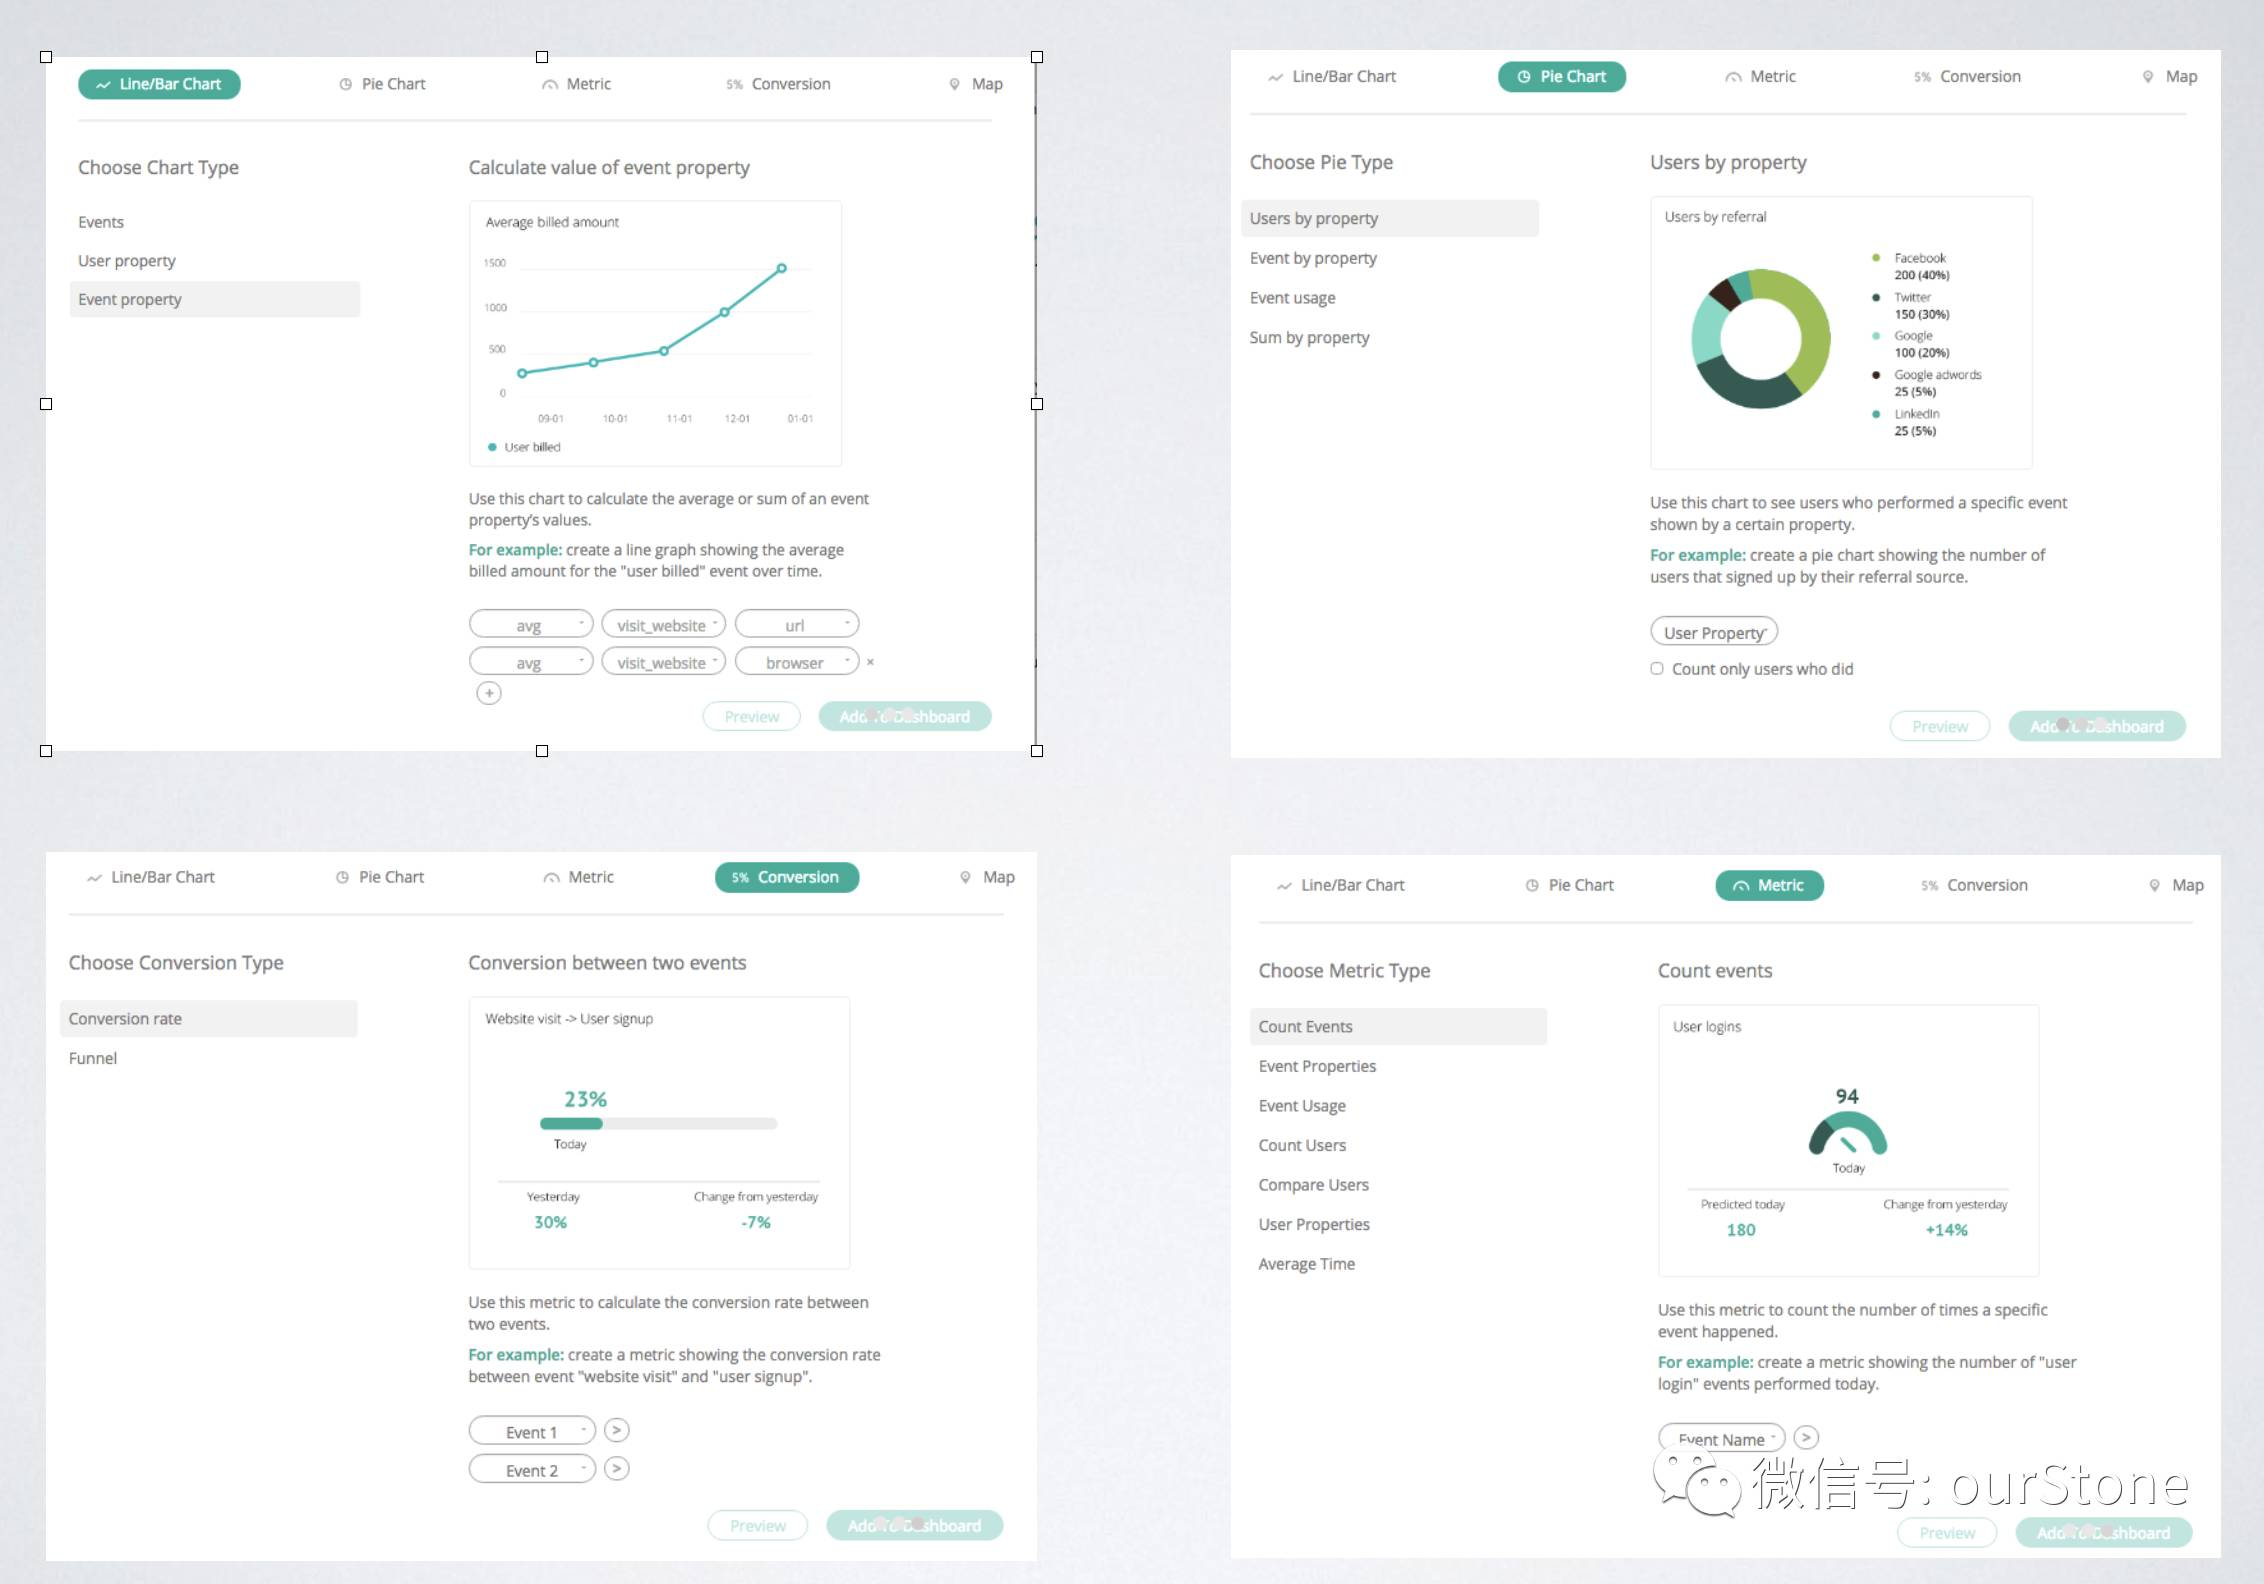The width and height of the screenshot is (2264, 1584).
Task: Click the arrow circle beside Event Name
Action: click(1805, 1438)
